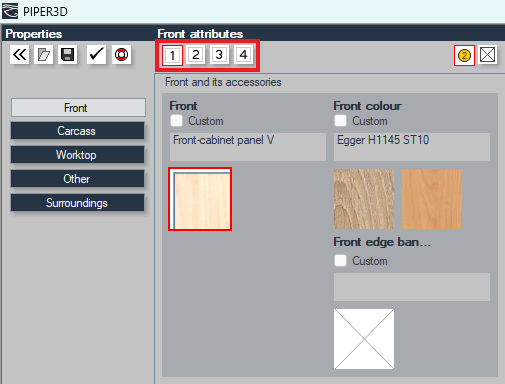Open the Worktop properties section
The width and height of the screenshot is (505, 384).
(77, 155)
